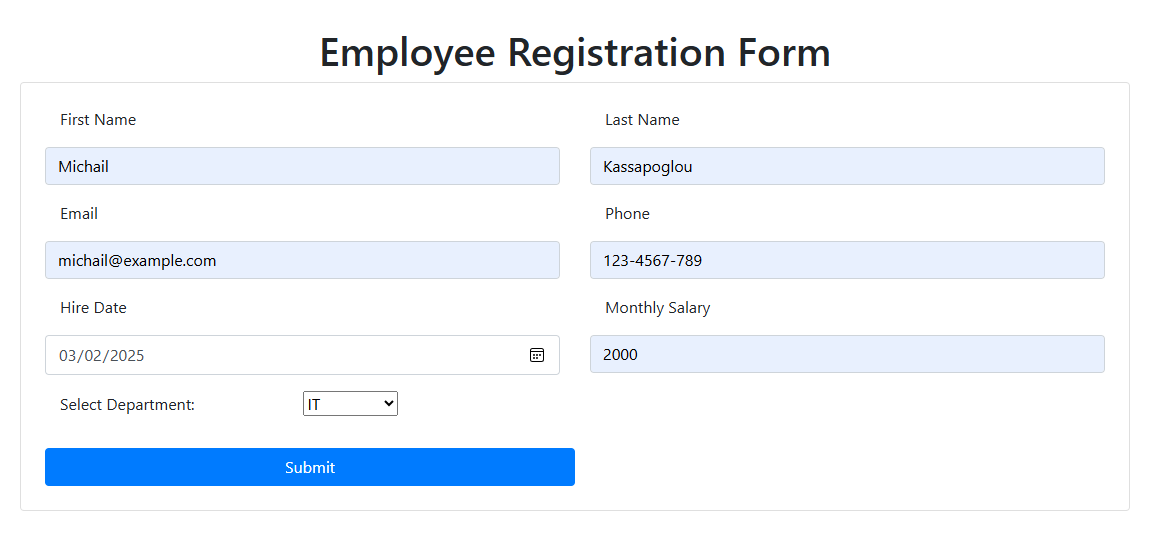Screen dimensions: 1170x534
Task: Expand the department dropdown showing IT
Action: point(350,403)
